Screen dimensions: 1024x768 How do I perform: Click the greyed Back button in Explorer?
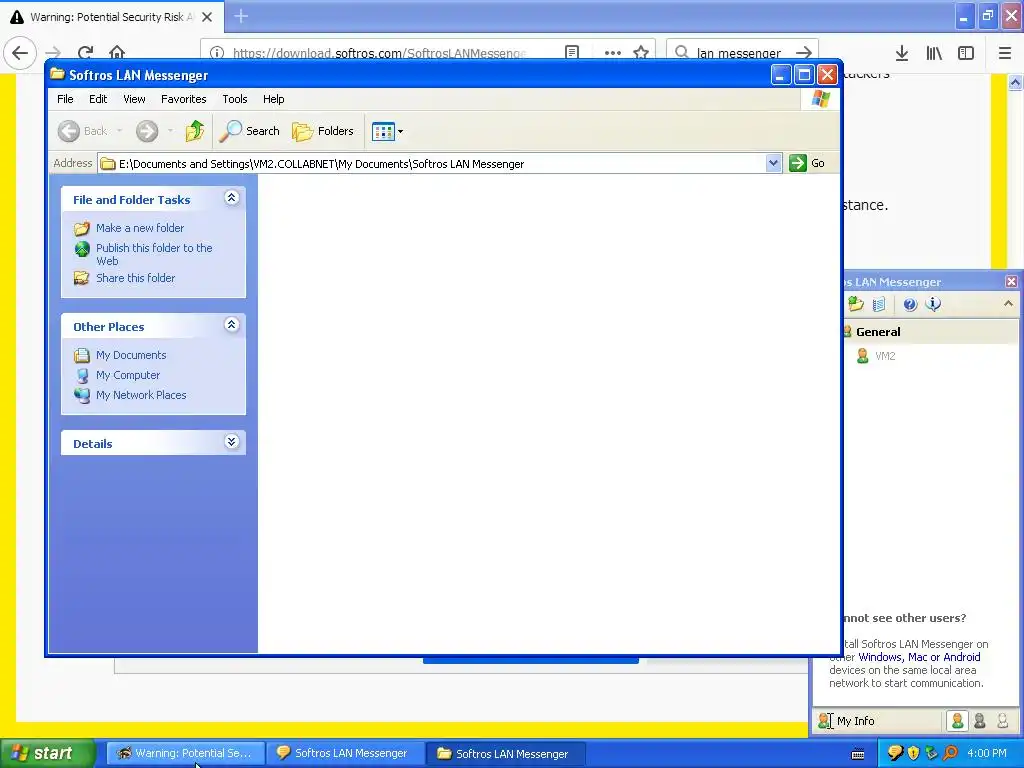pos(82,131)
